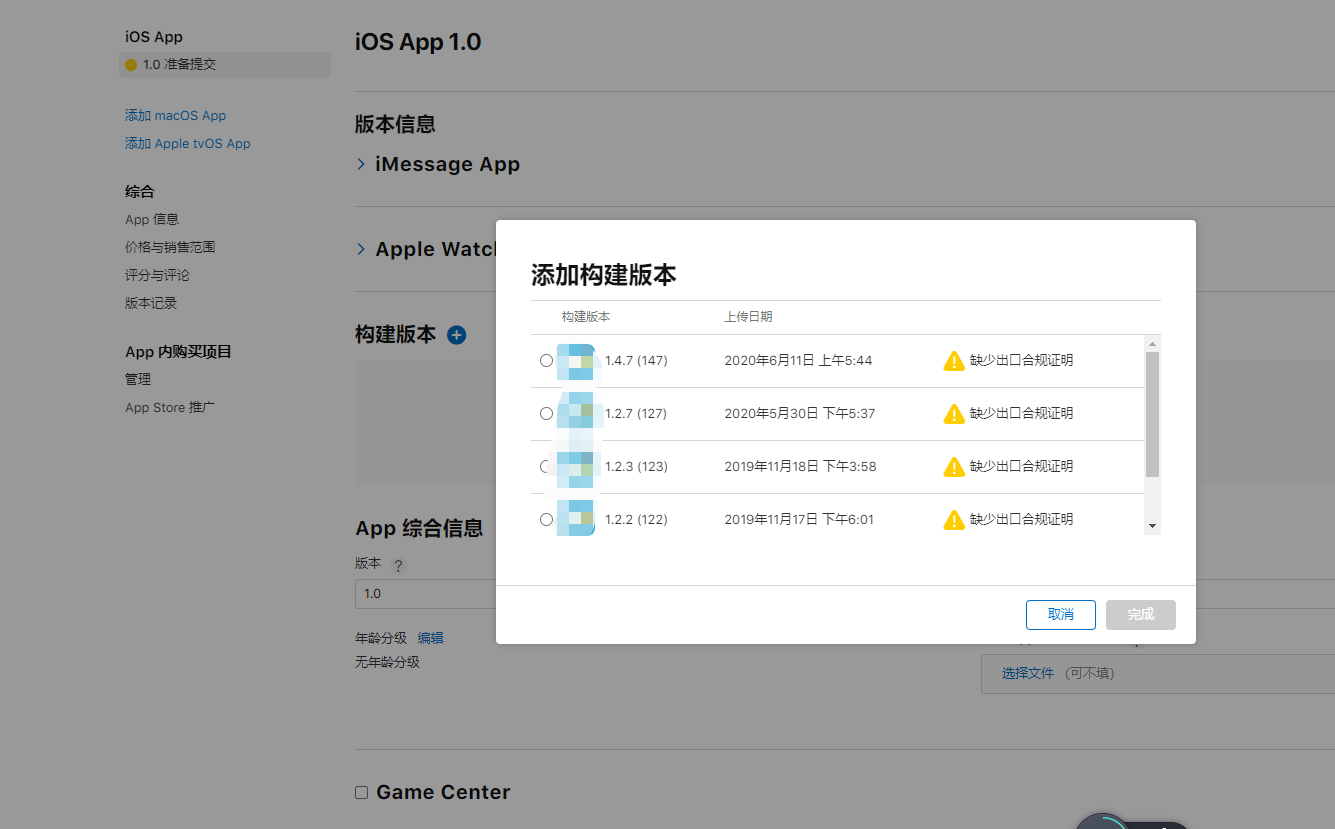Open the 添加 macOS App link

point(176,116)
